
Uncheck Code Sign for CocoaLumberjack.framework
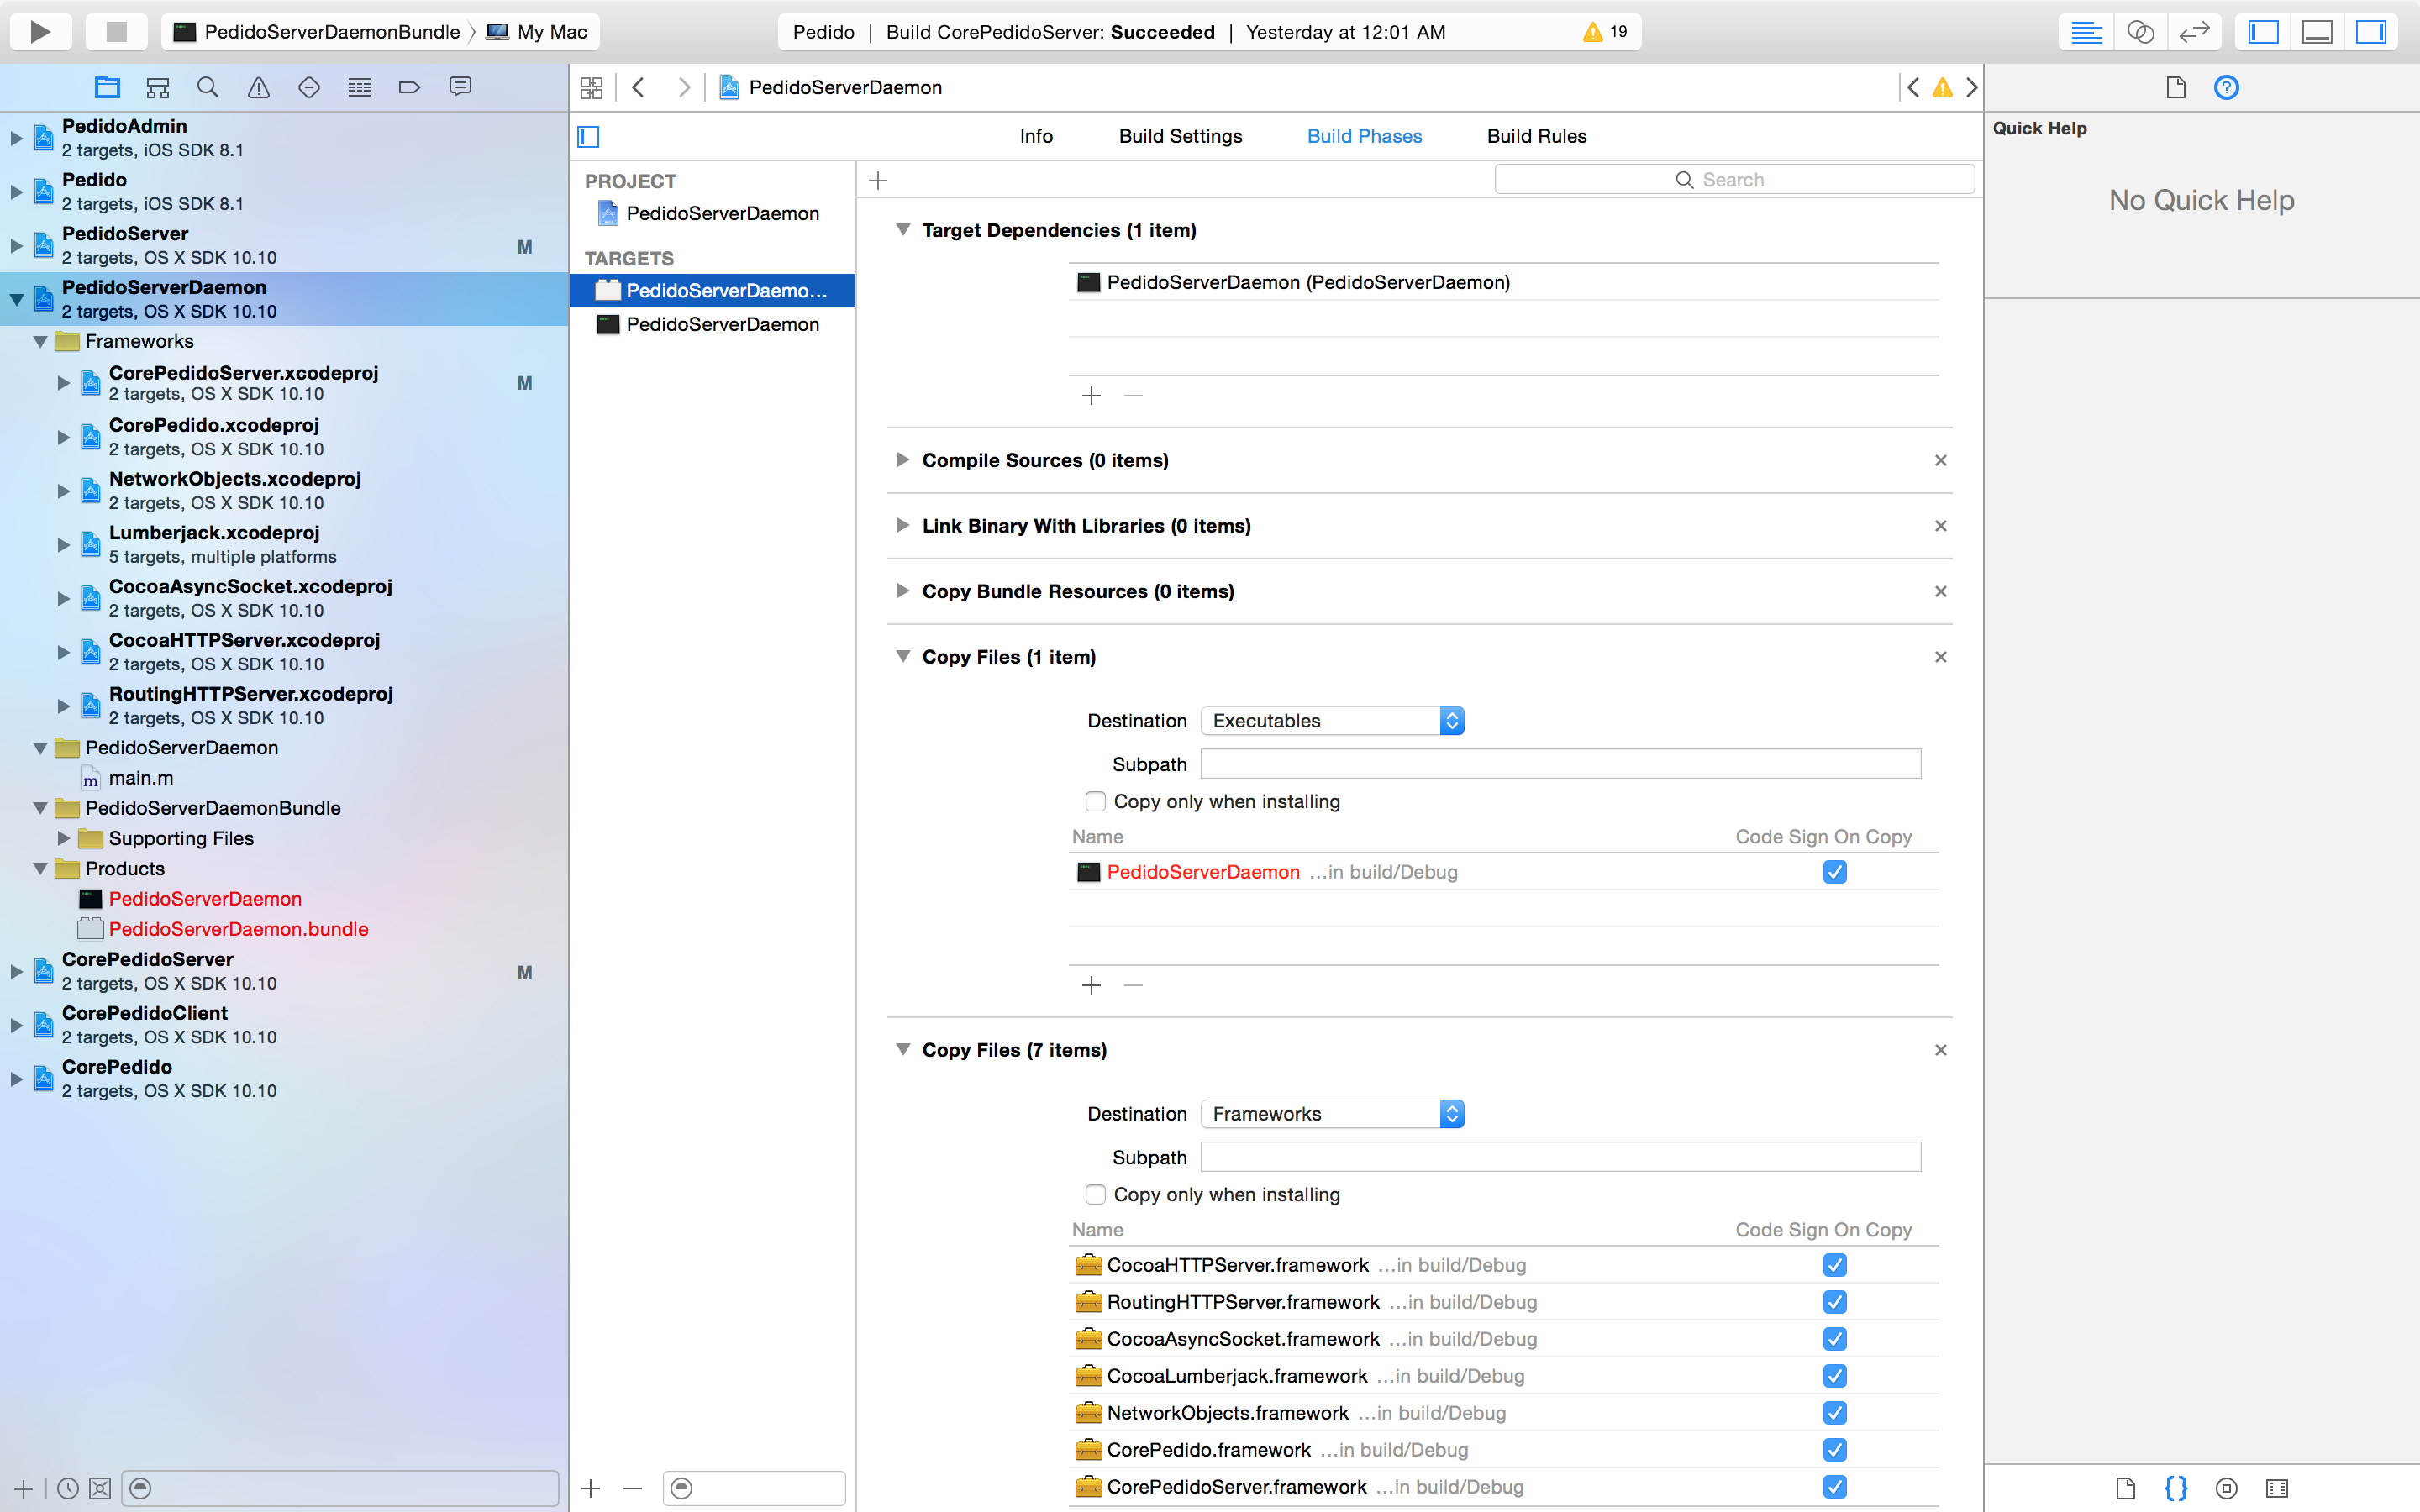[x=1834, y=1376]
